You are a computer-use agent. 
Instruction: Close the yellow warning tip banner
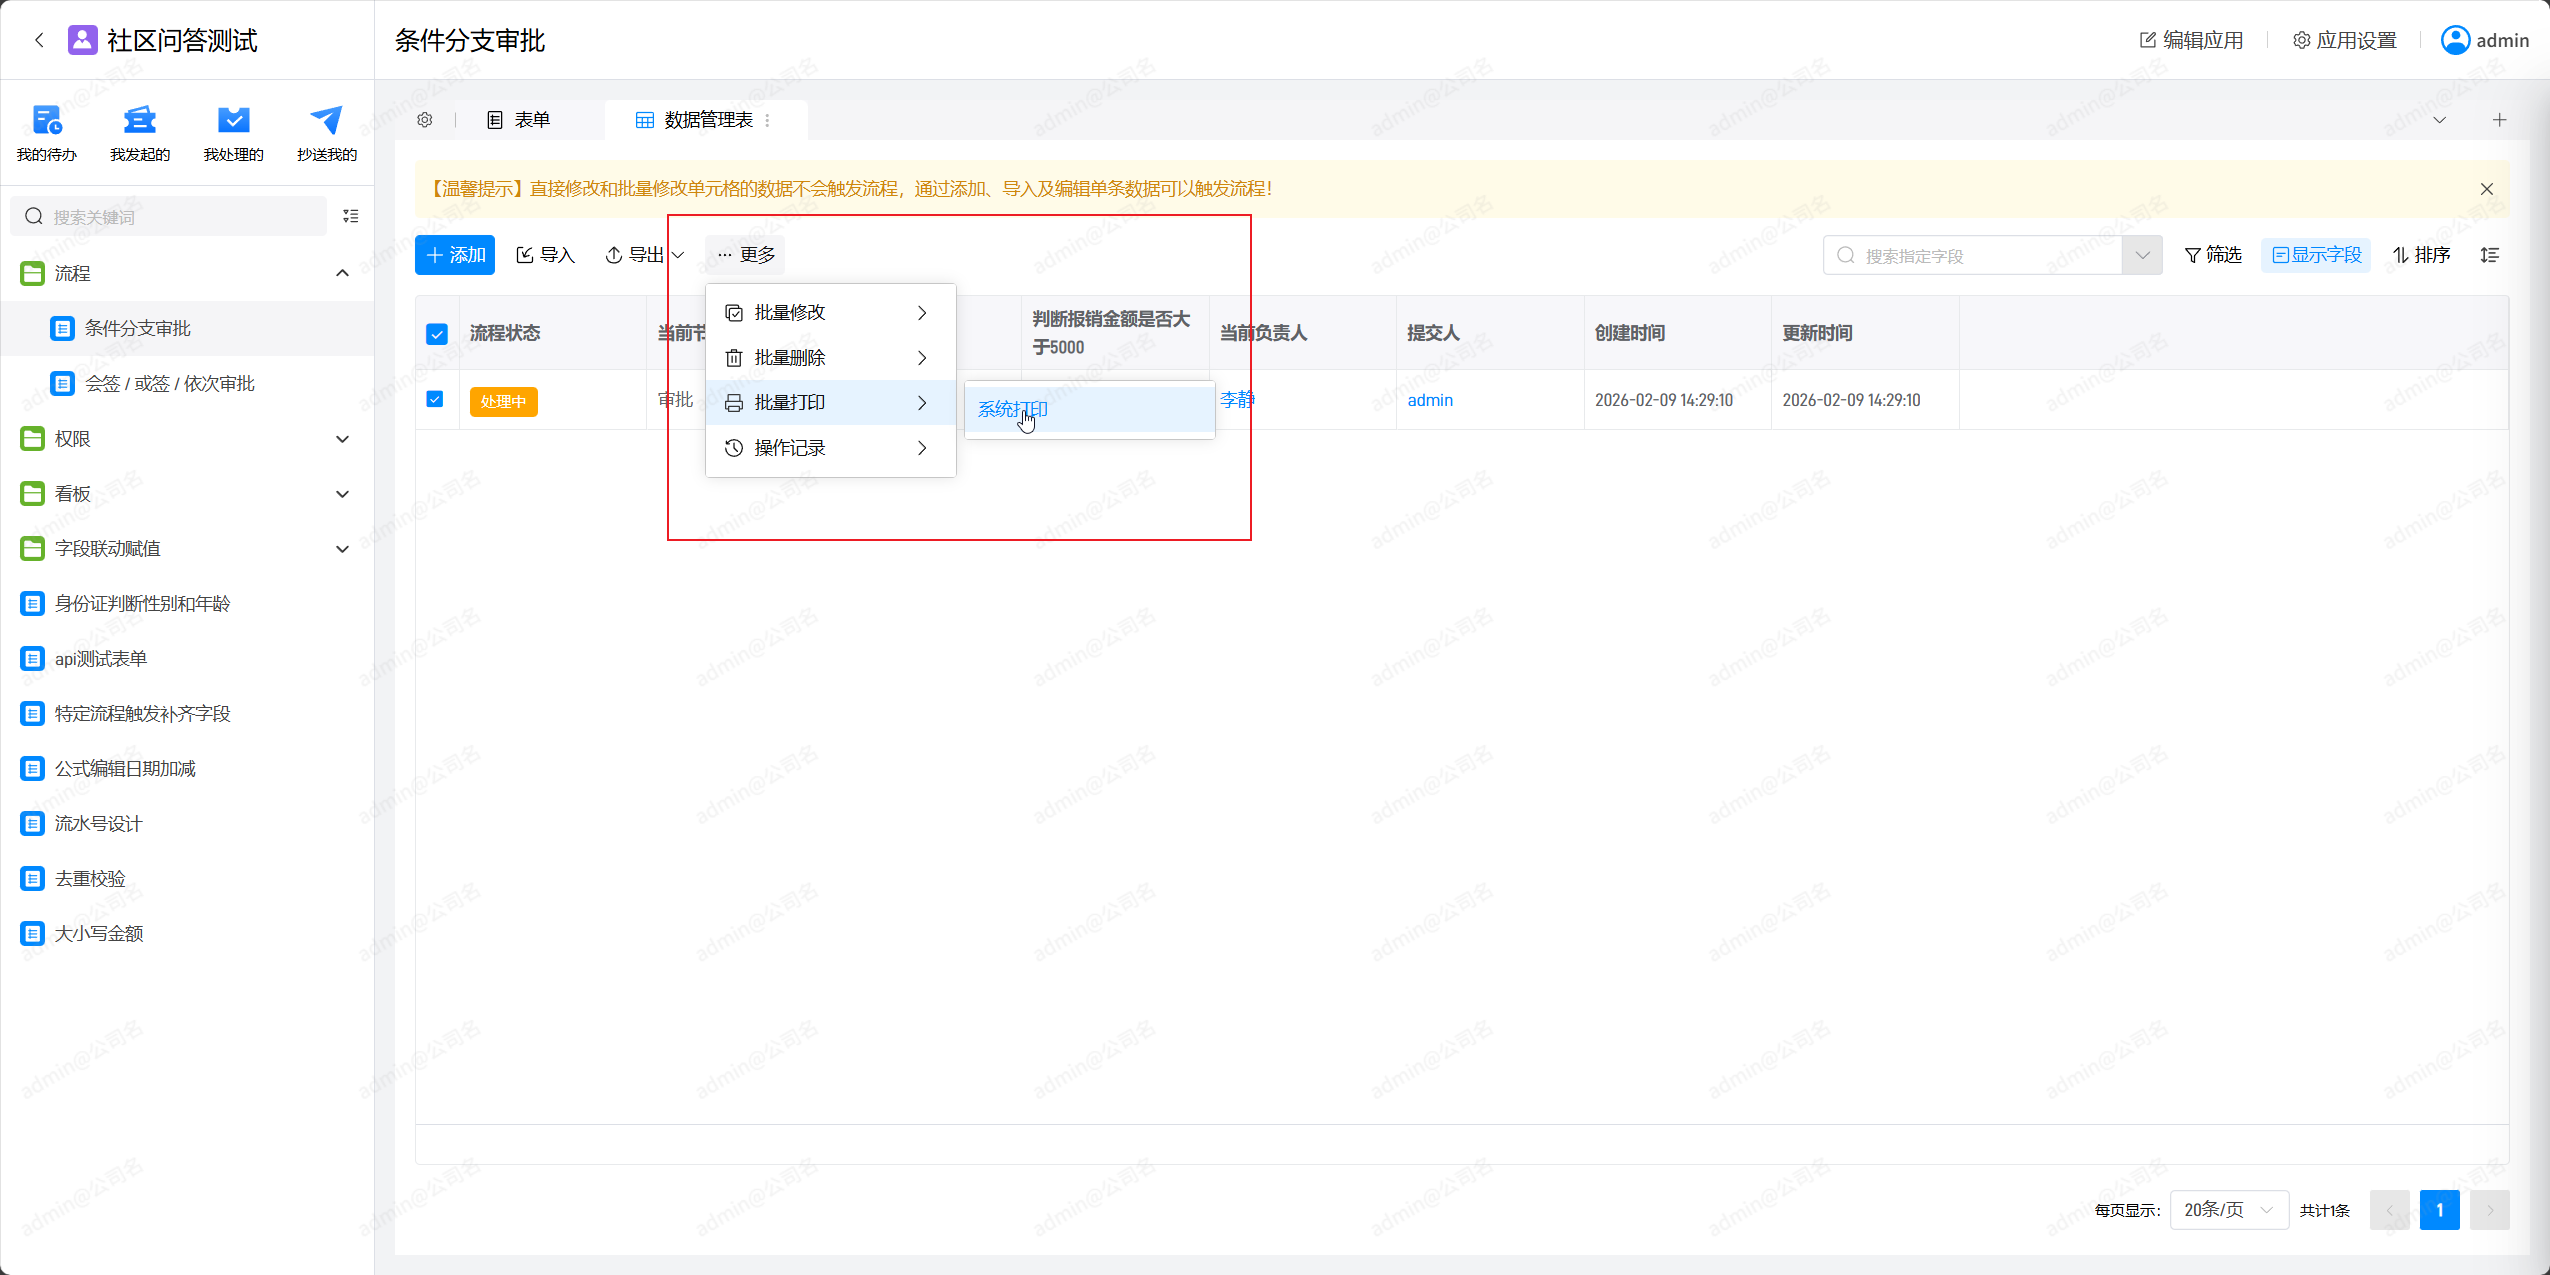(2487, 189)
